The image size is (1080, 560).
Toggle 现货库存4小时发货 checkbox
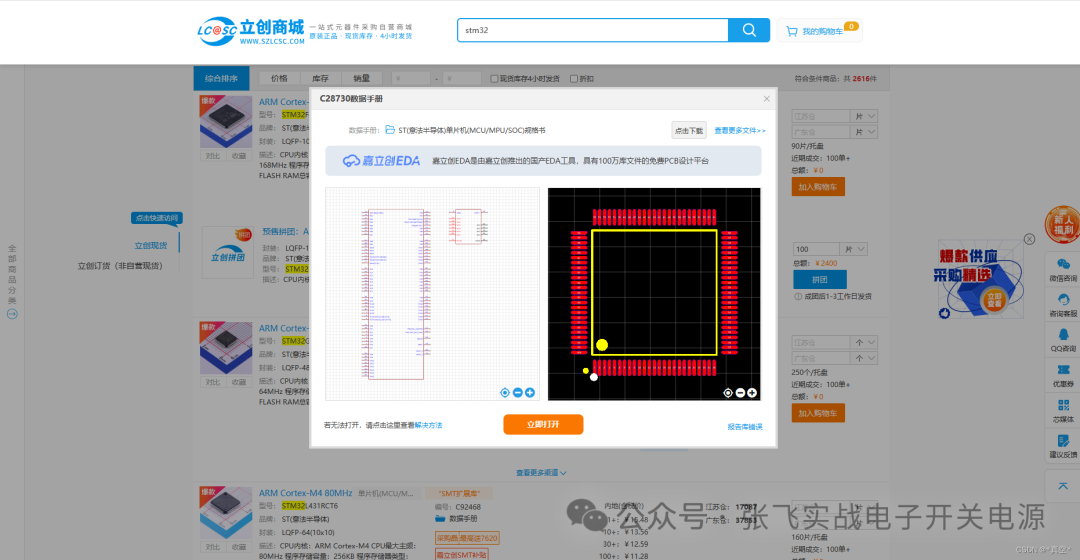[x=494, y=79]
